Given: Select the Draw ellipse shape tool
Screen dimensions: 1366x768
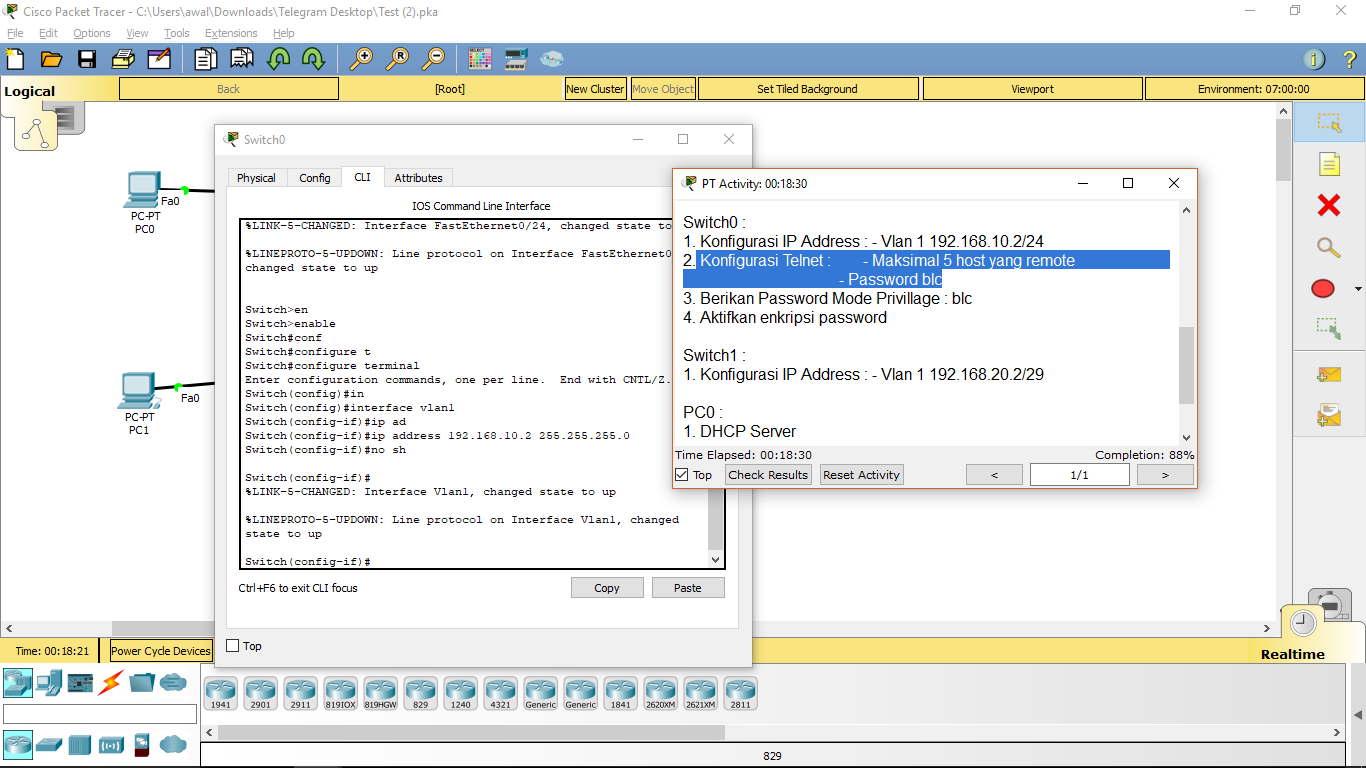Looking at the screenshot, I should pos(1323,289).
